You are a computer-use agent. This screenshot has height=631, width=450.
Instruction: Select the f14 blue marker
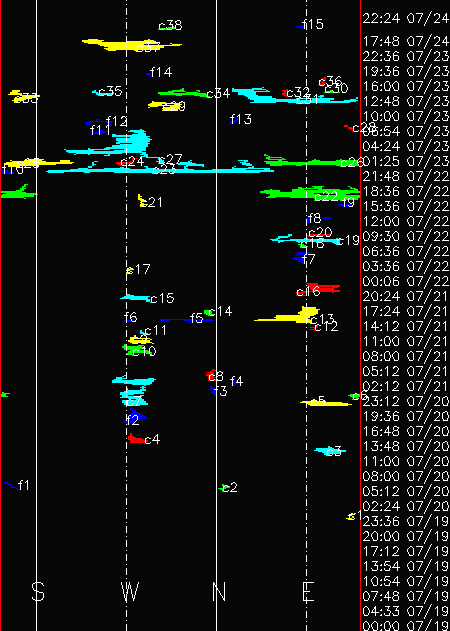point(150,74)
